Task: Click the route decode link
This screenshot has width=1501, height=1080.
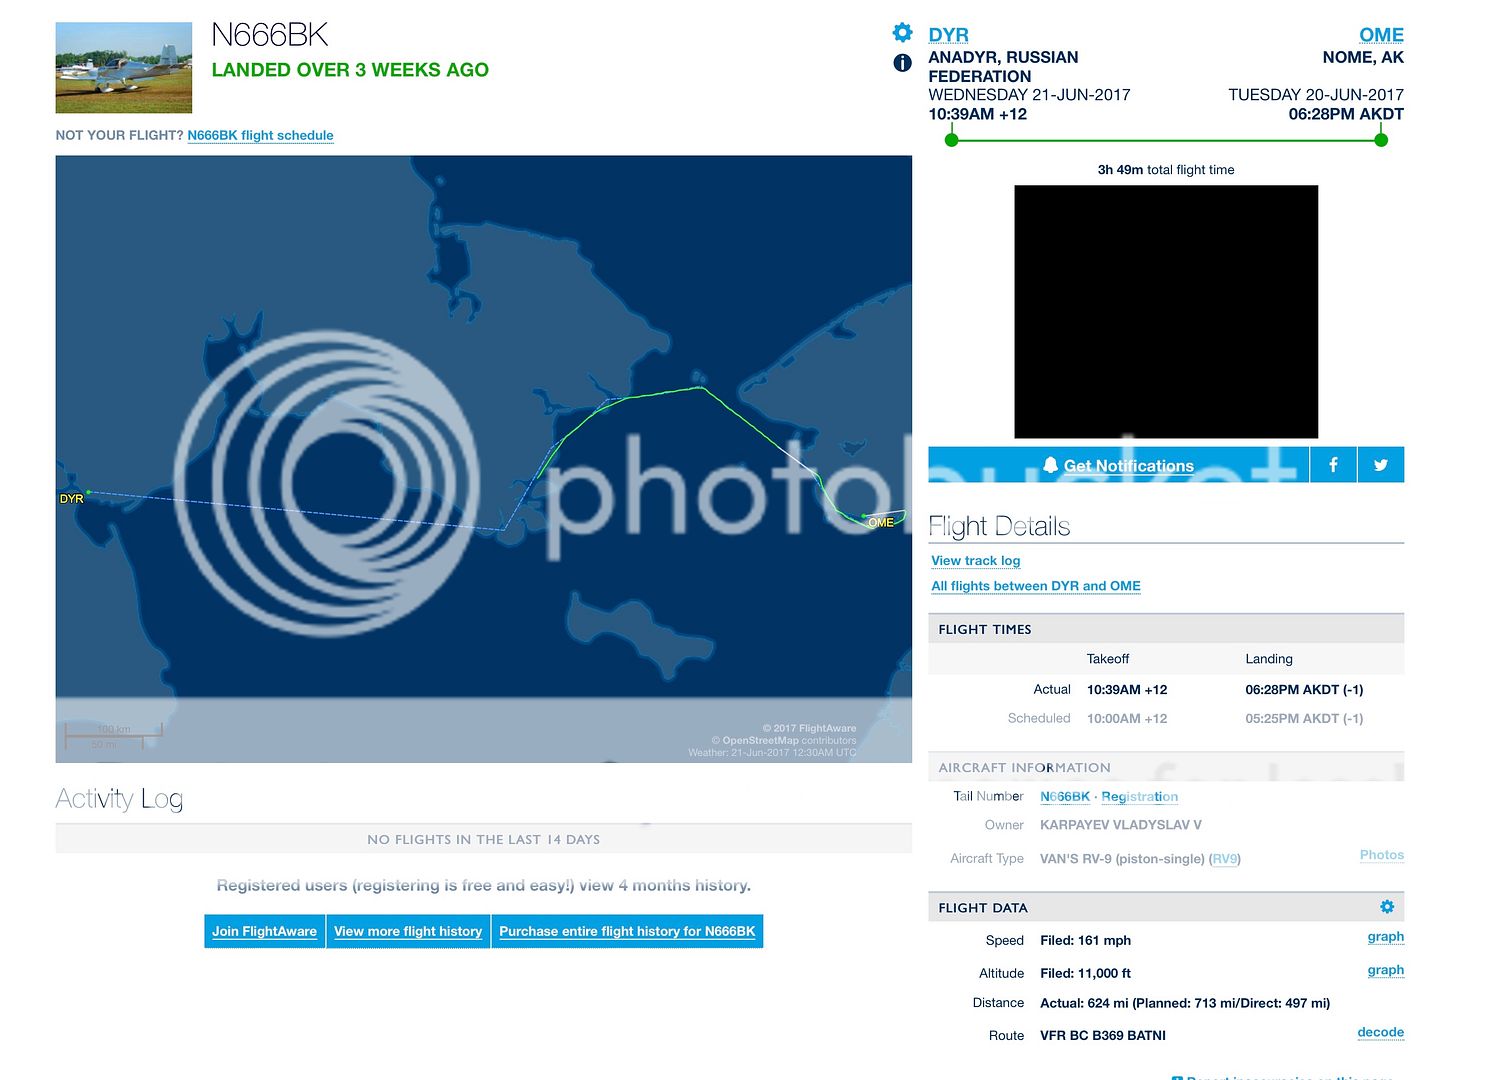Action: coord(1381,1032)
